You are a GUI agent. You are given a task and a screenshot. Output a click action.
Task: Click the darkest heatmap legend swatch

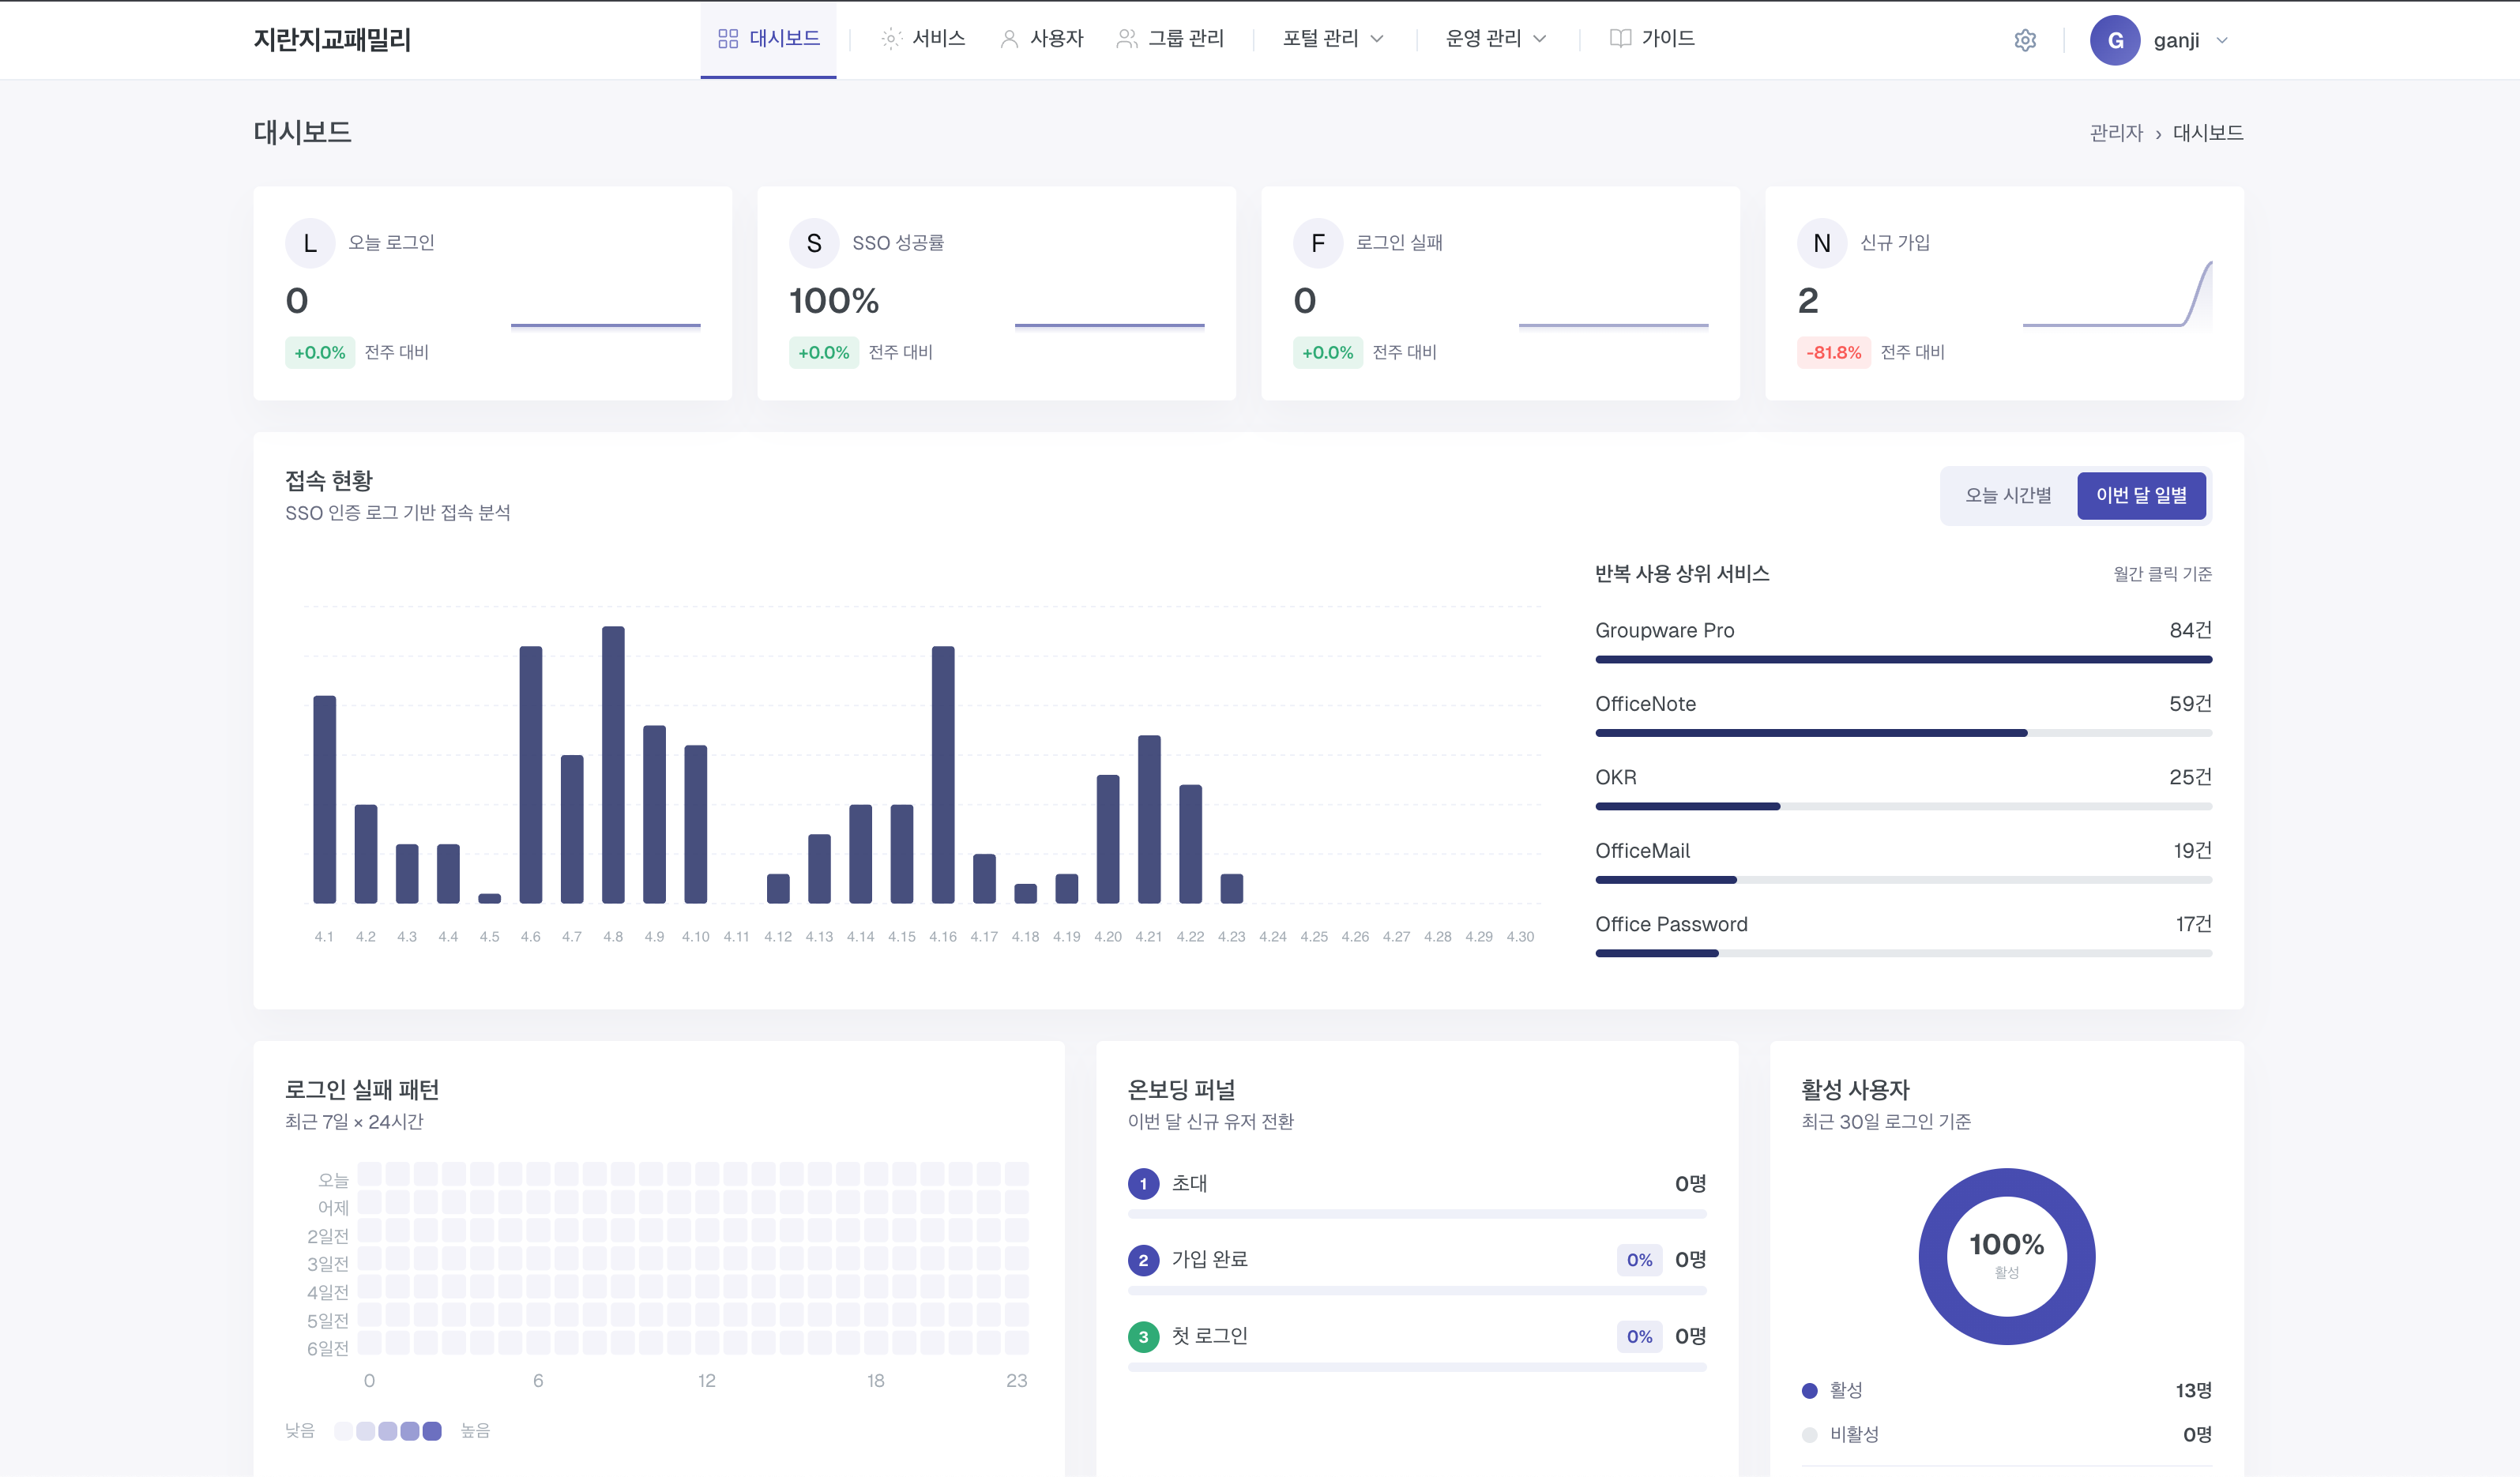point(432,1432)
